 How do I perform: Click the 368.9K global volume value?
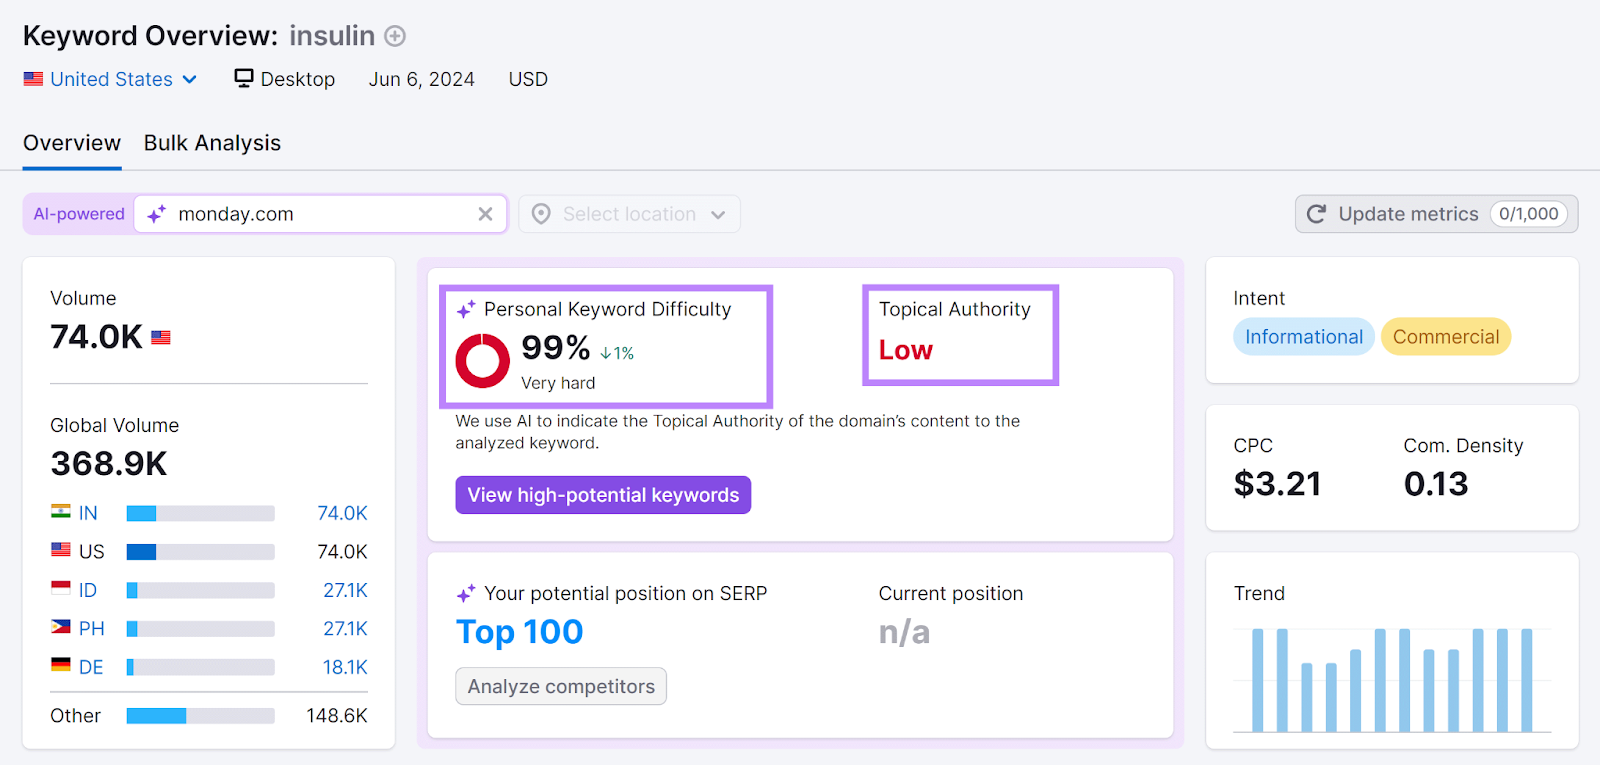tap(109, 464)
